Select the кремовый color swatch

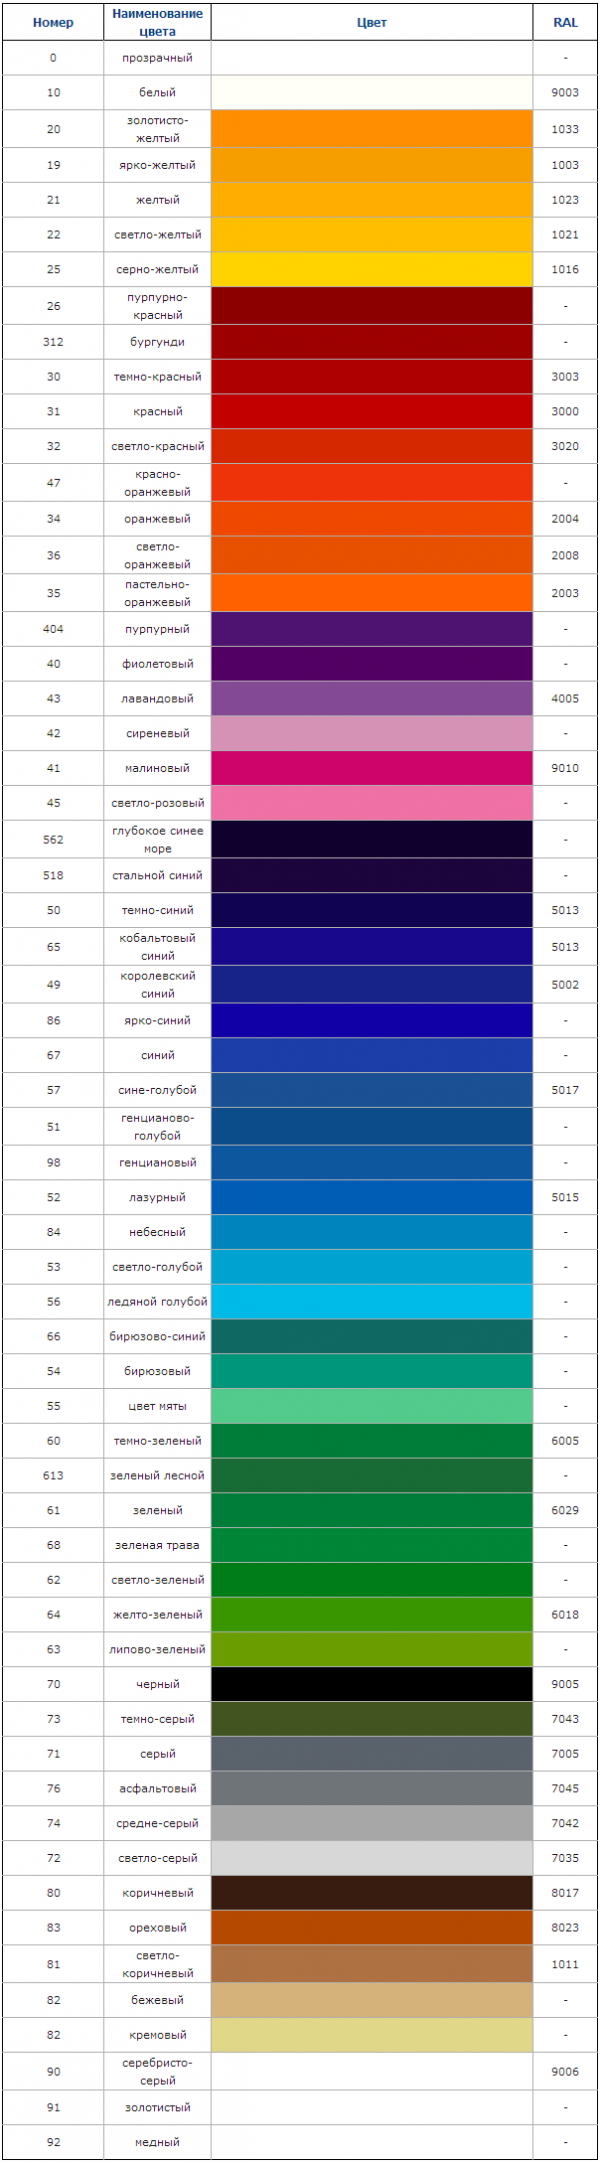[372, 2035]
